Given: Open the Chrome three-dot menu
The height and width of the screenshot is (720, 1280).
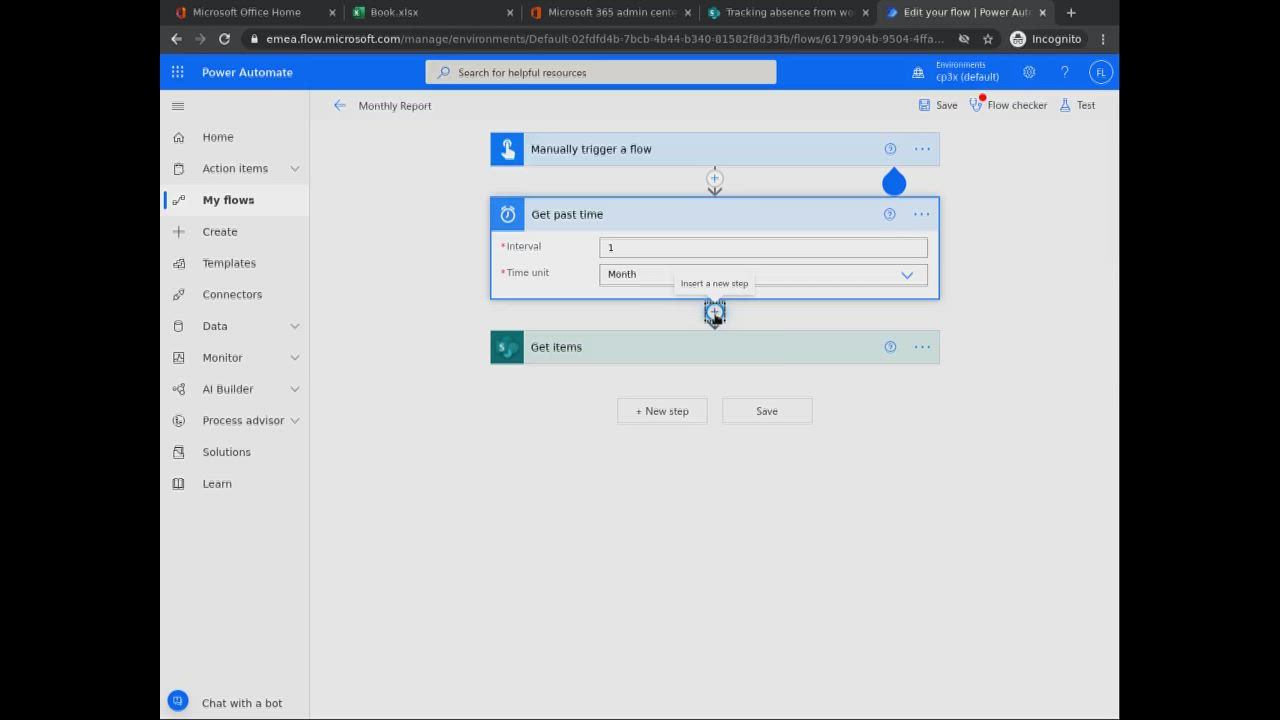Looking at the screenshot, I should [x=1103, y=39].
